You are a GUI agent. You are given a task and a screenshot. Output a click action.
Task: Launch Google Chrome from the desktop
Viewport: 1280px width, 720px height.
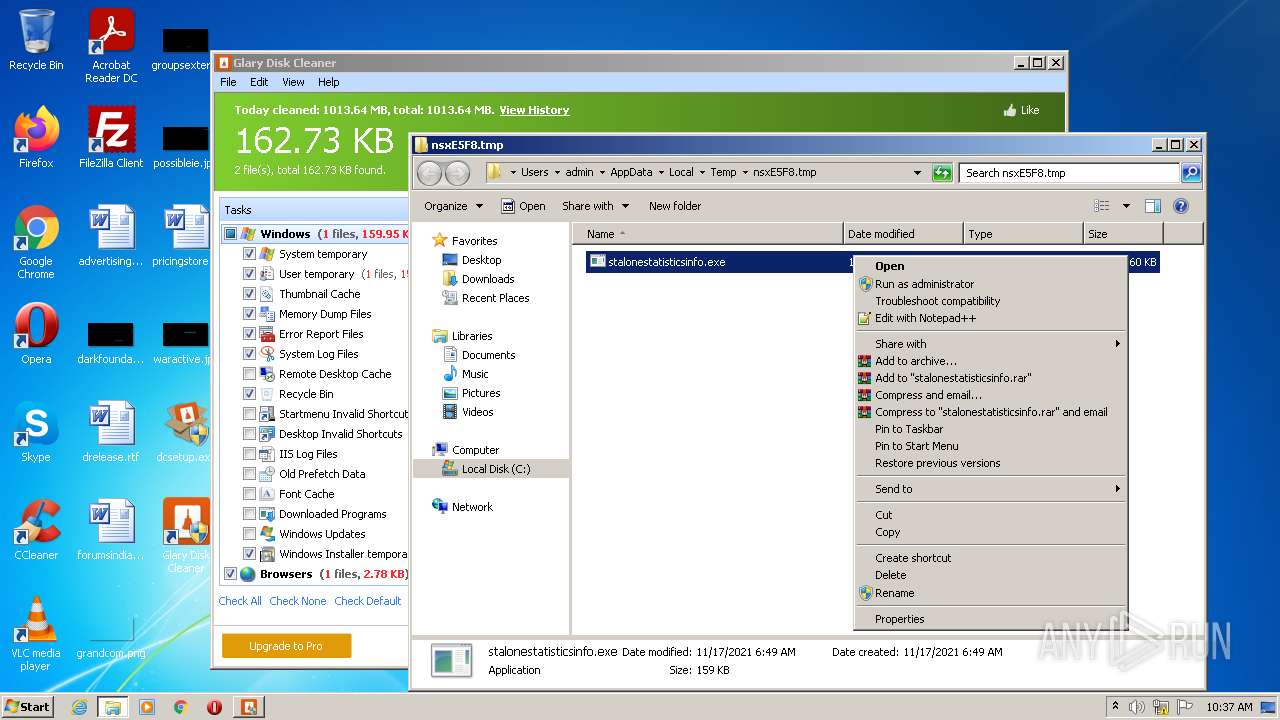pos(36,243)
